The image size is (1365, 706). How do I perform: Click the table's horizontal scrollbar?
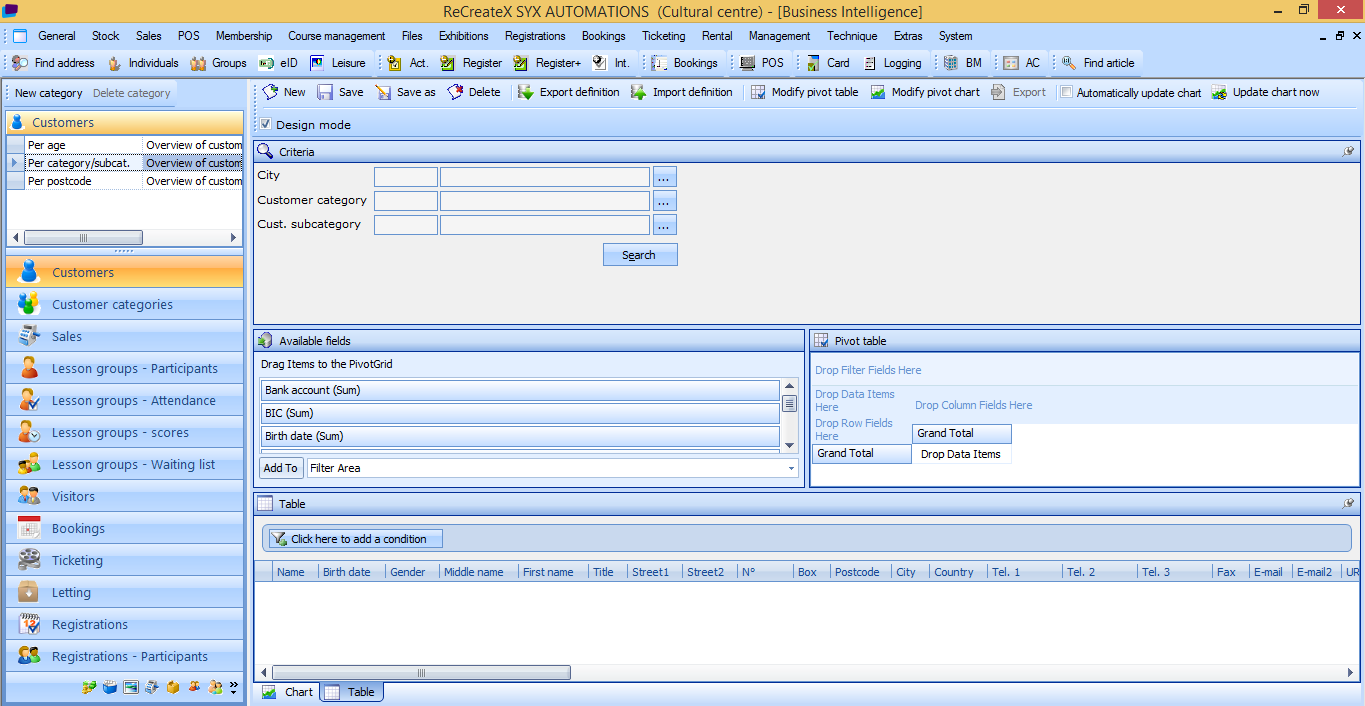click(420, 673)
